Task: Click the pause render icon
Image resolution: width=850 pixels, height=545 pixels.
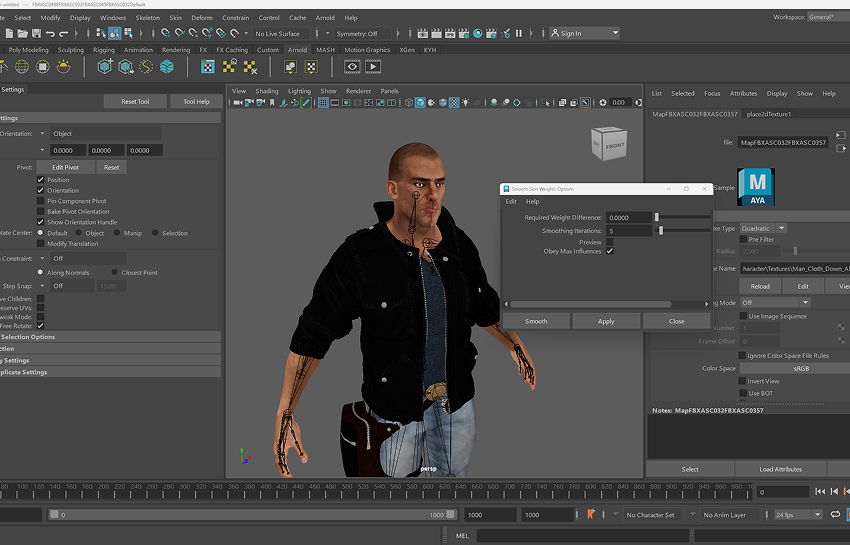Action: tap(518, 33)
